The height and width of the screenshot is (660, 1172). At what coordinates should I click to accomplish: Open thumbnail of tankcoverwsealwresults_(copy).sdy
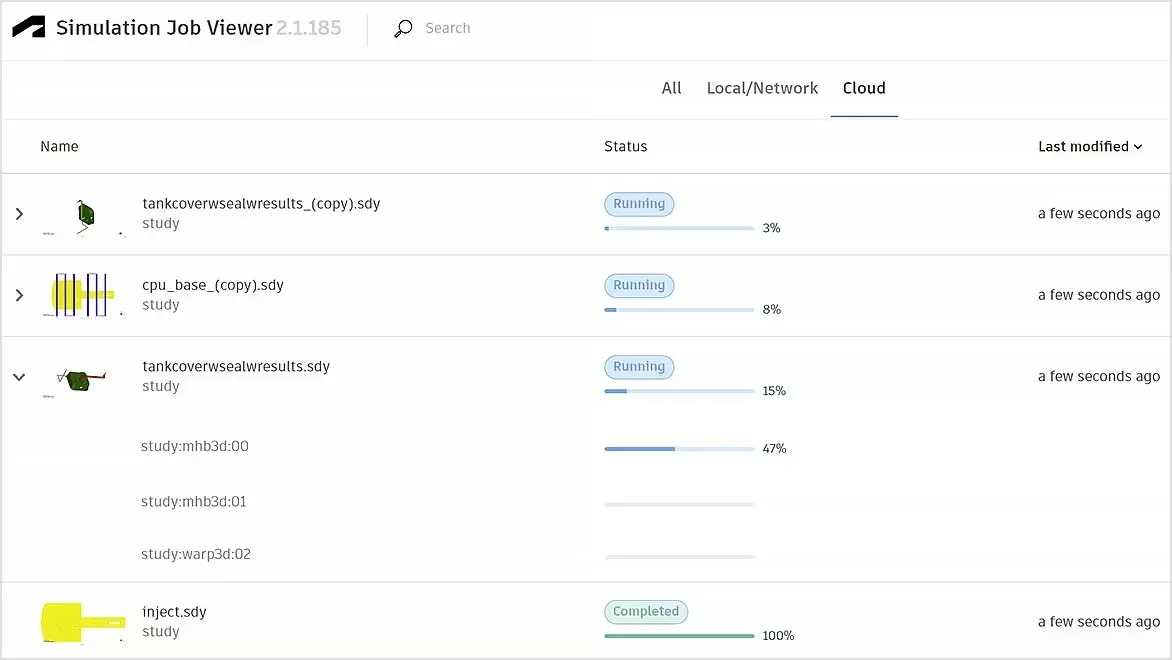point(84,214)
